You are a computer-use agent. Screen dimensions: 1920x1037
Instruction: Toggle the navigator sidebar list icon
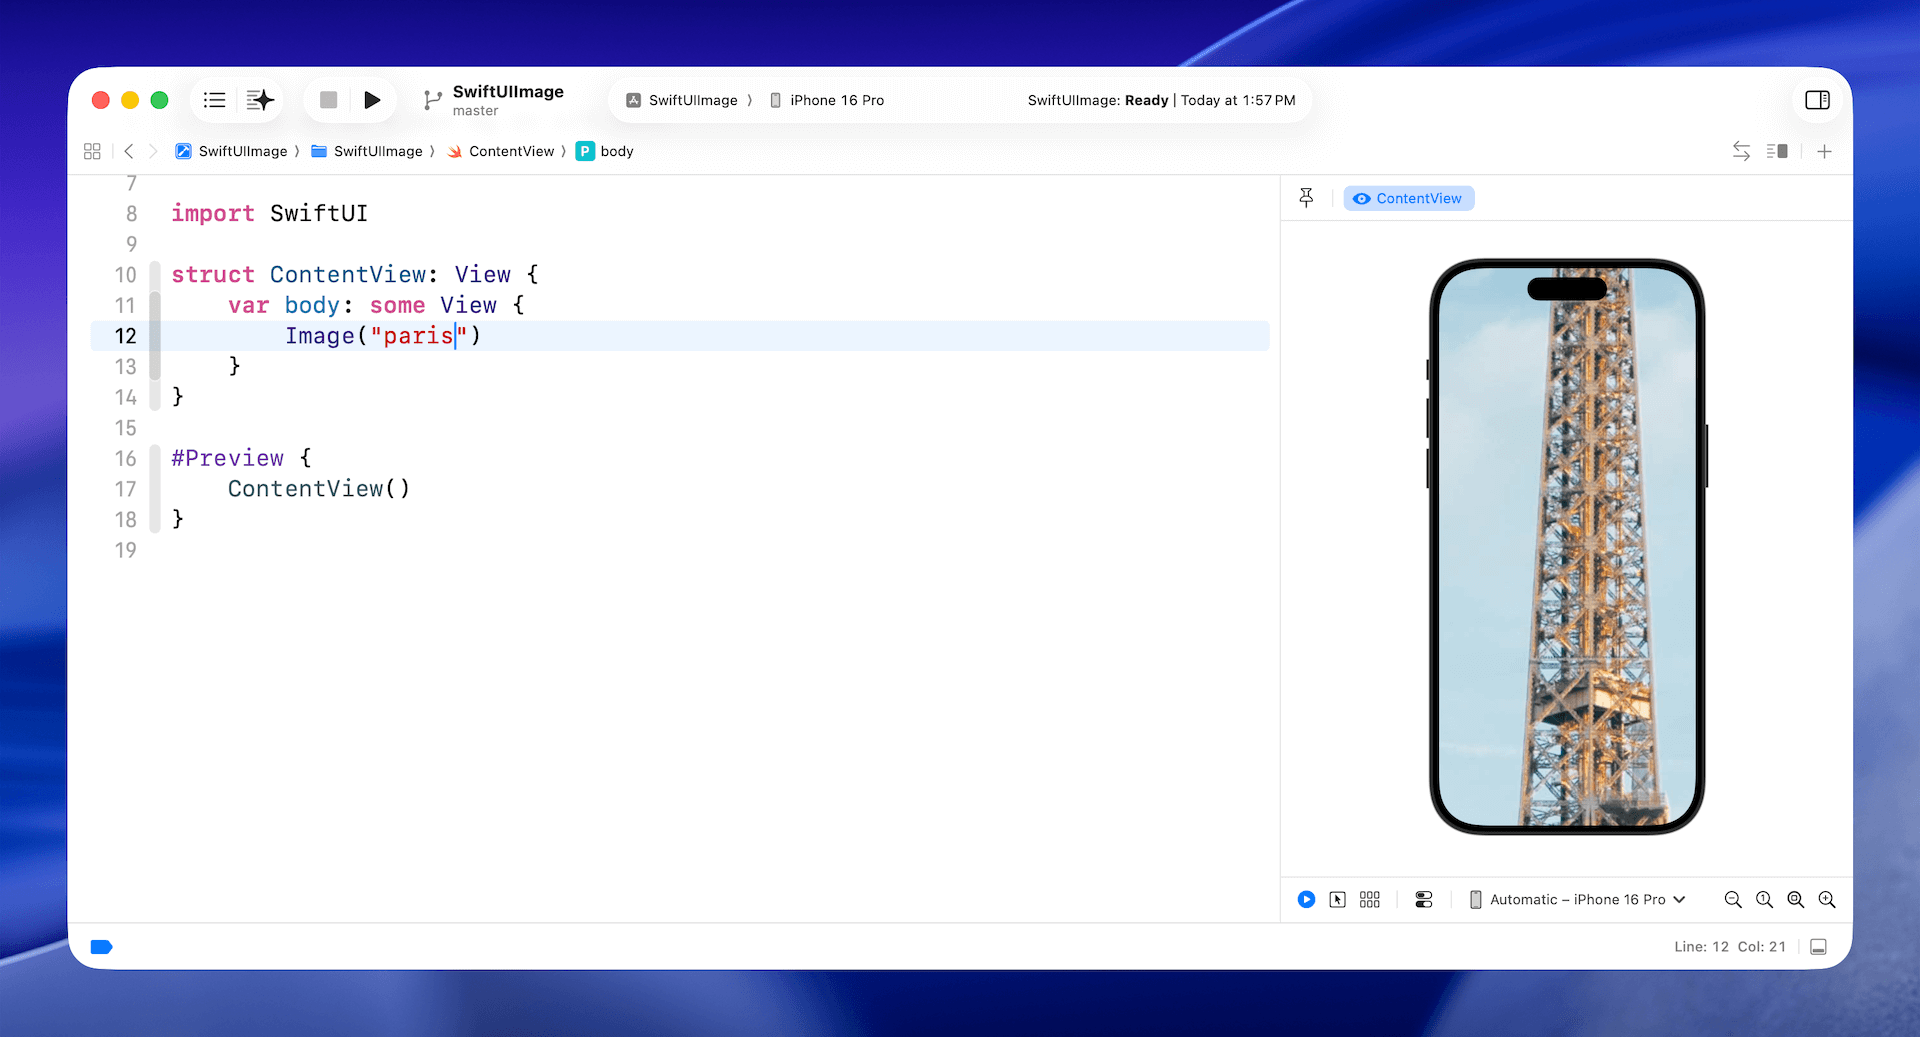pyautogui.click(x=214, y=100)
